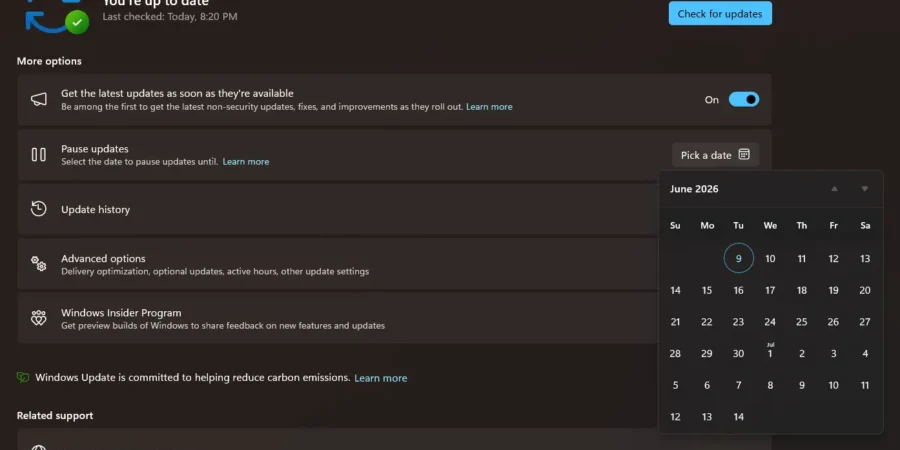Screen dimensions: 900x450
Task: Select June 16 in calendar
Action: pyautogui.click(x=739, y=290)
